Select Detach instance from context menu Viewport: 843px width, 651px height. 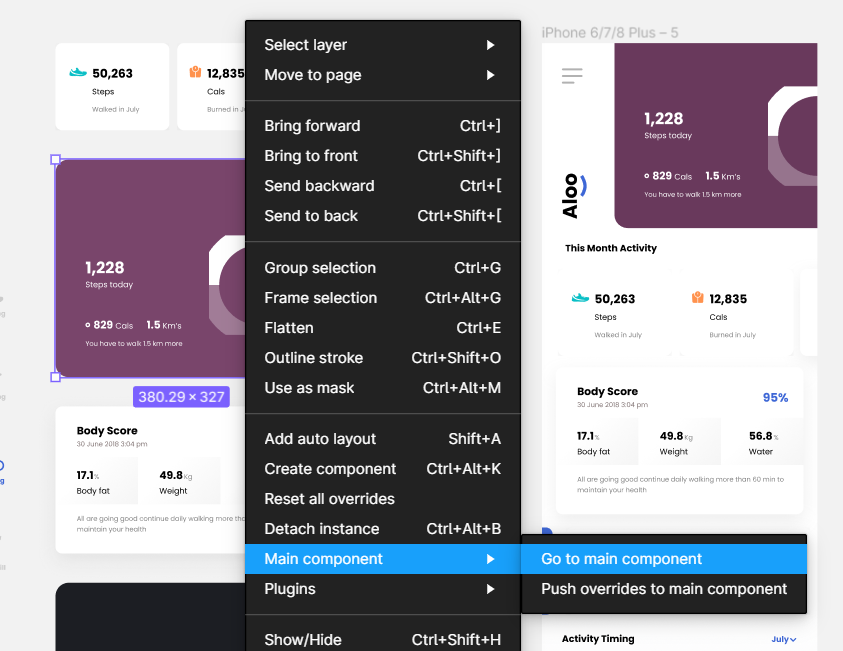(383, 529)
